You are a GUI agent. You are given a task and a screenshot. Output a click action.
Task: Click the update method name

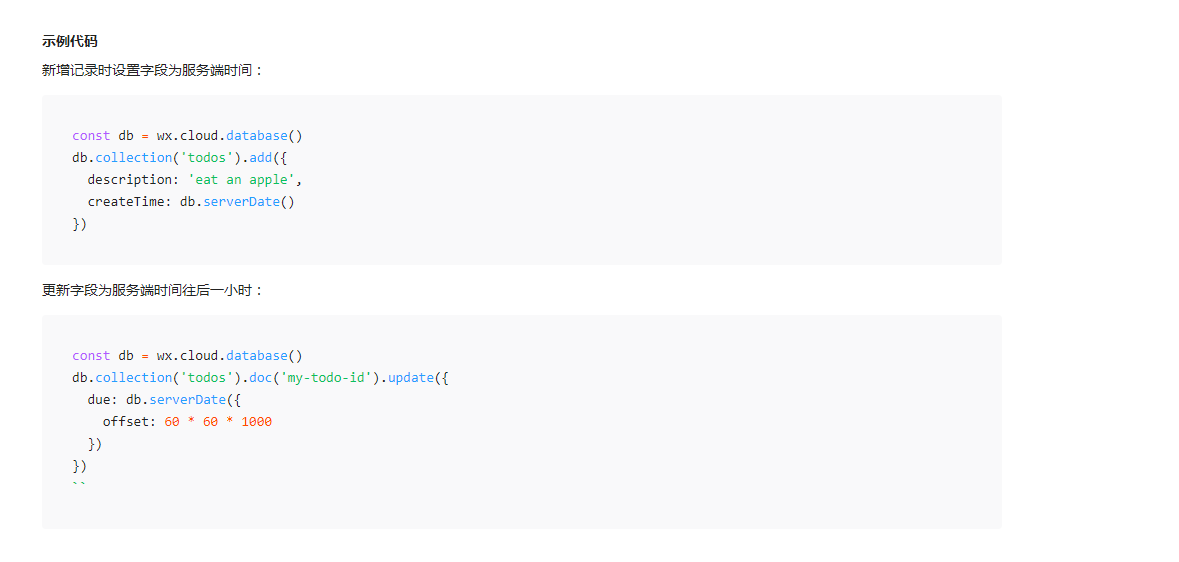411,378
